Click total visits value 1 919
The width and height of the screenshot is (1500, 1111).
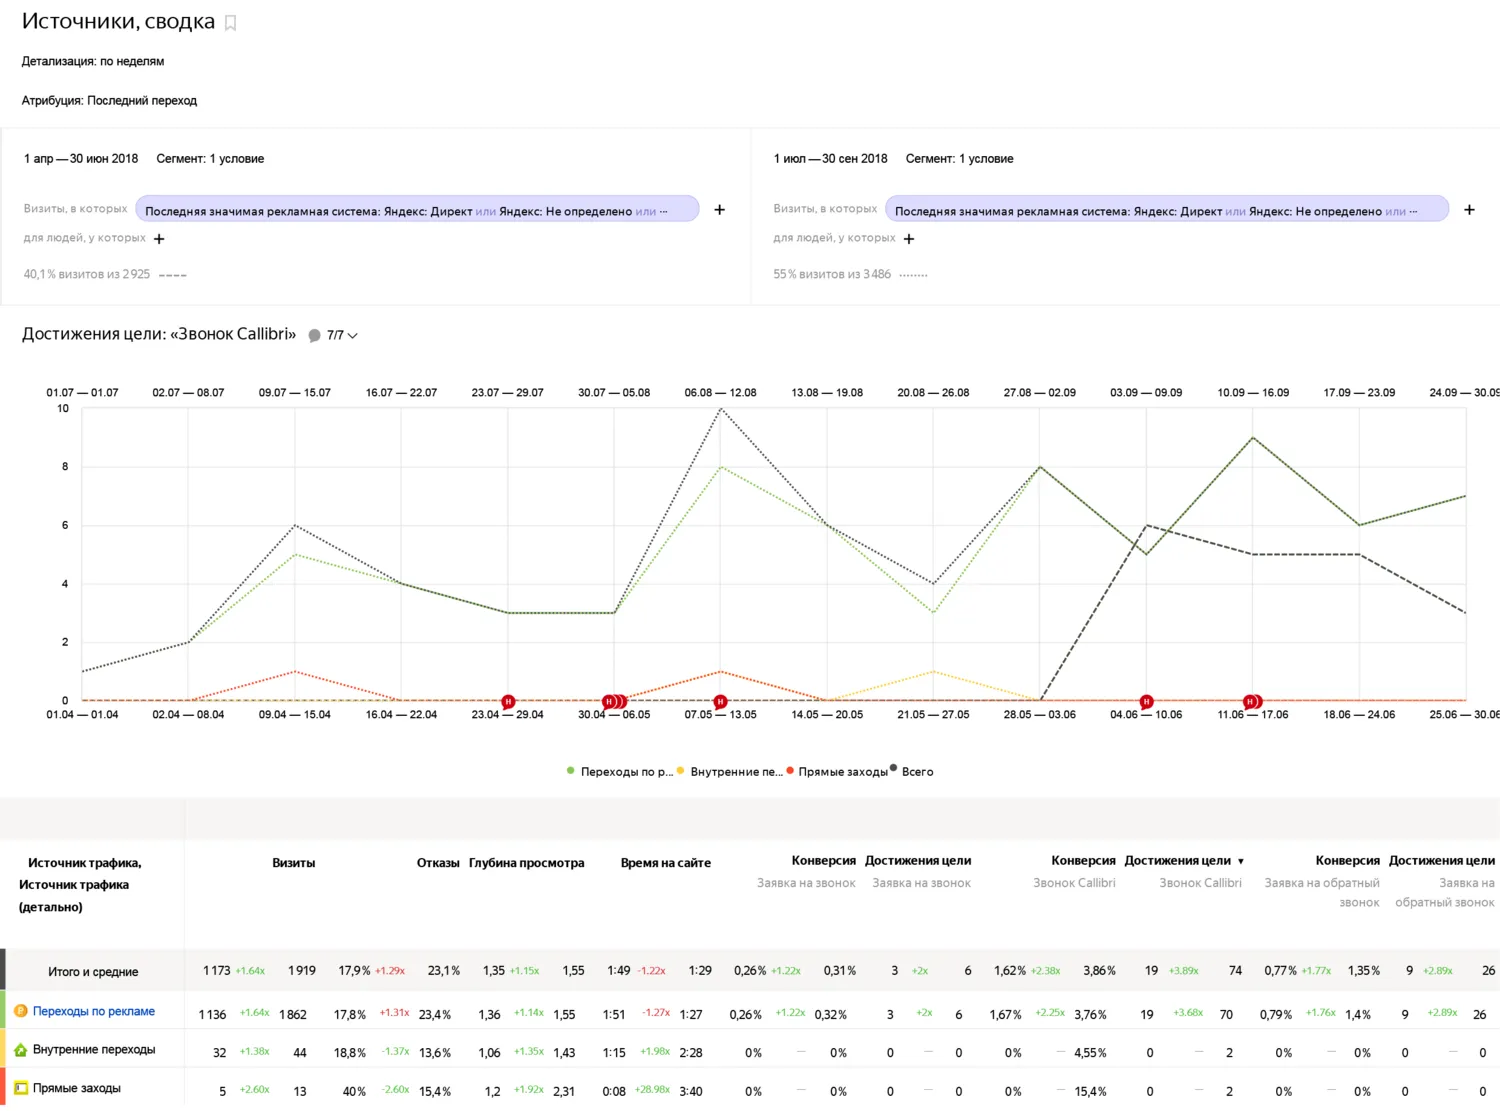(302, 971)
